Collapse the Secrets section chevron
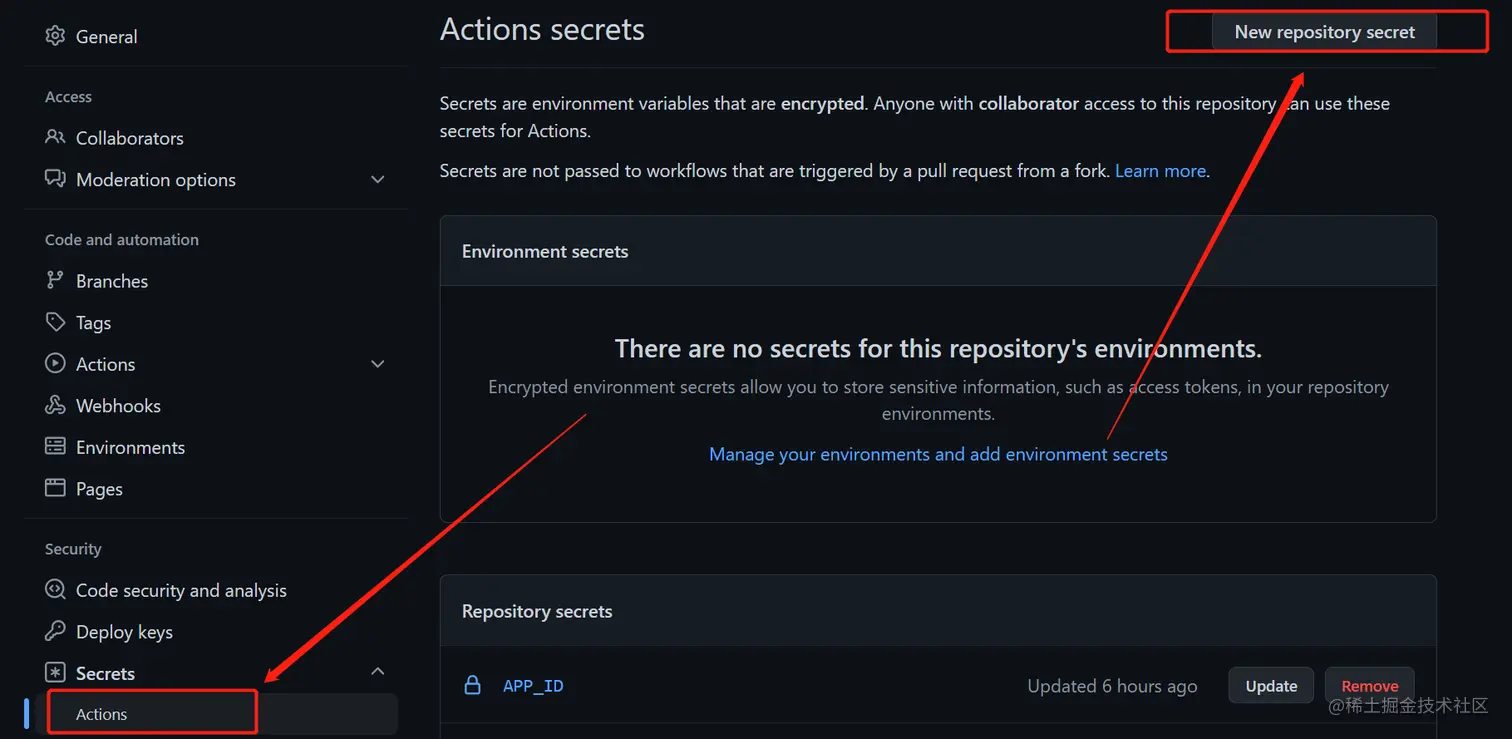This screenshot has height=739, width=1512. point(378,672)
